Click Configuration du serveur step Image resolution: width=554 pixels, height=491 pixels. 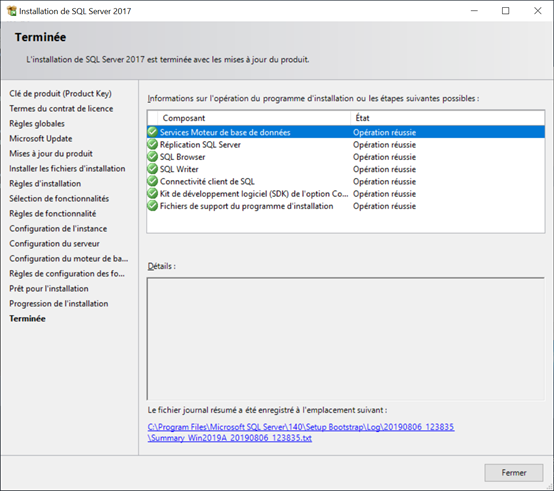(x=54, y=244)
